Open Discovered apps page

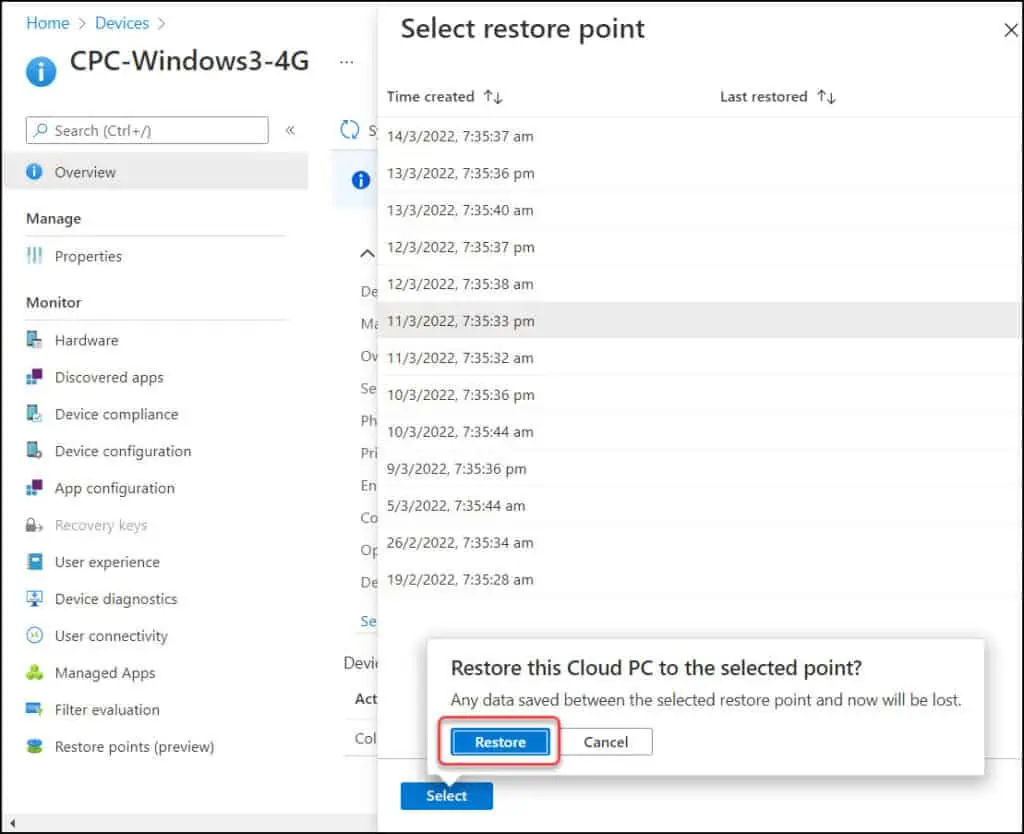[x=109, y=377]
